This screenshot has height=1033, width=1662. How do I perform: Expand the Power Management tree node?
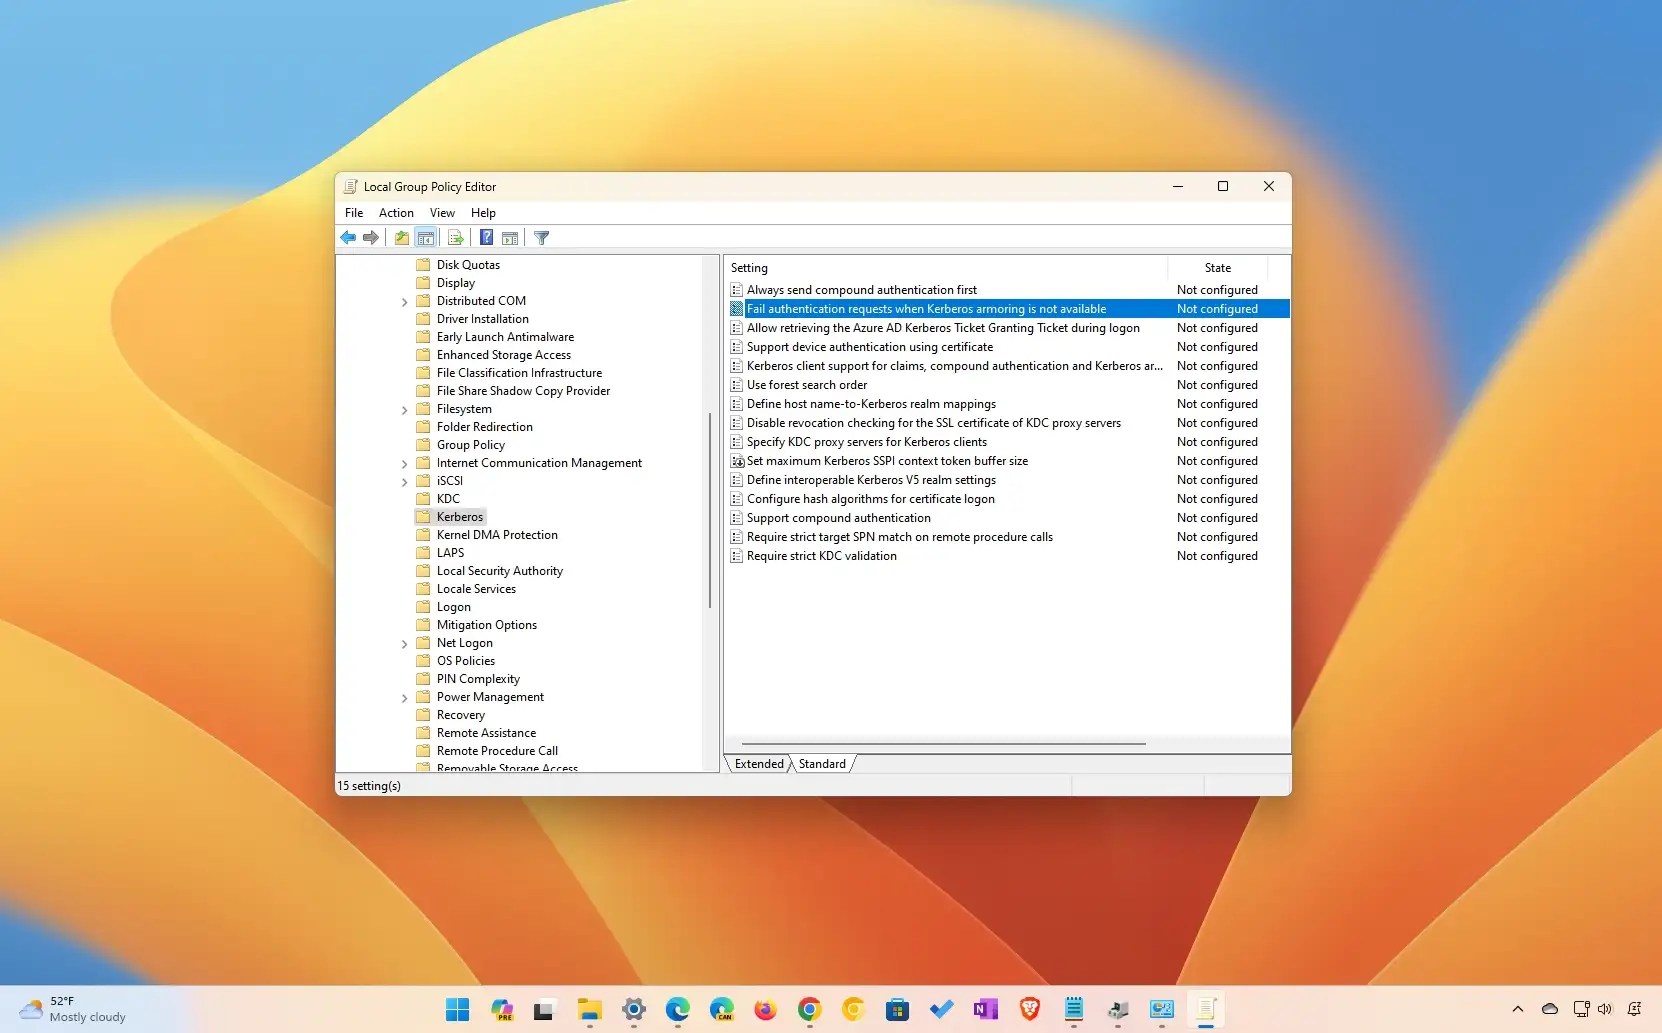(405, 697)
